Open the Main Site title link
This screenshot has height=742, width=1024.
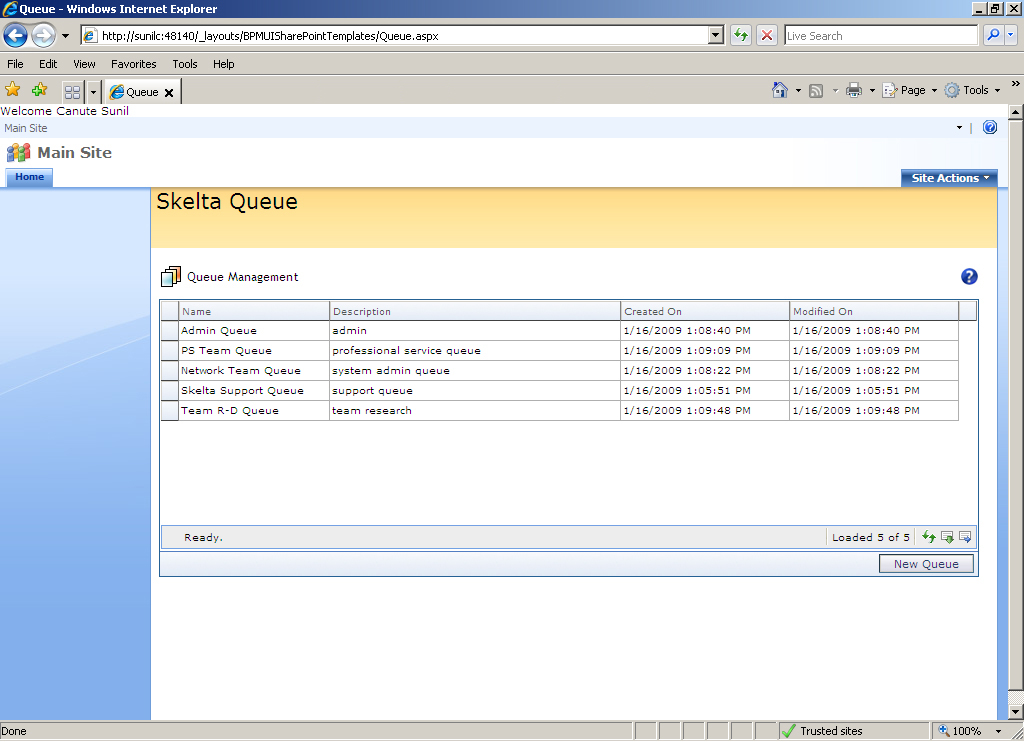click(x=74, y=153)
